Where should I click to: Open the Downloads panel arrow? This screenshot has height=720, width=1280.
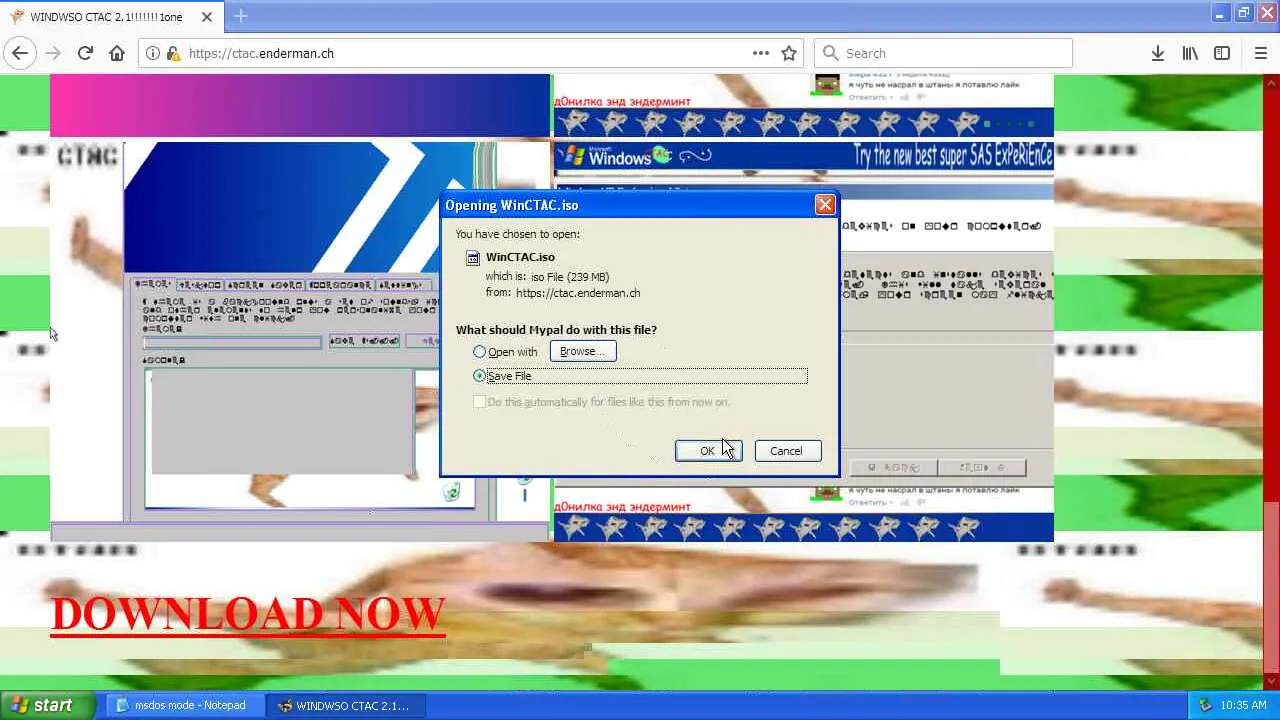(x=1157, y=53)
